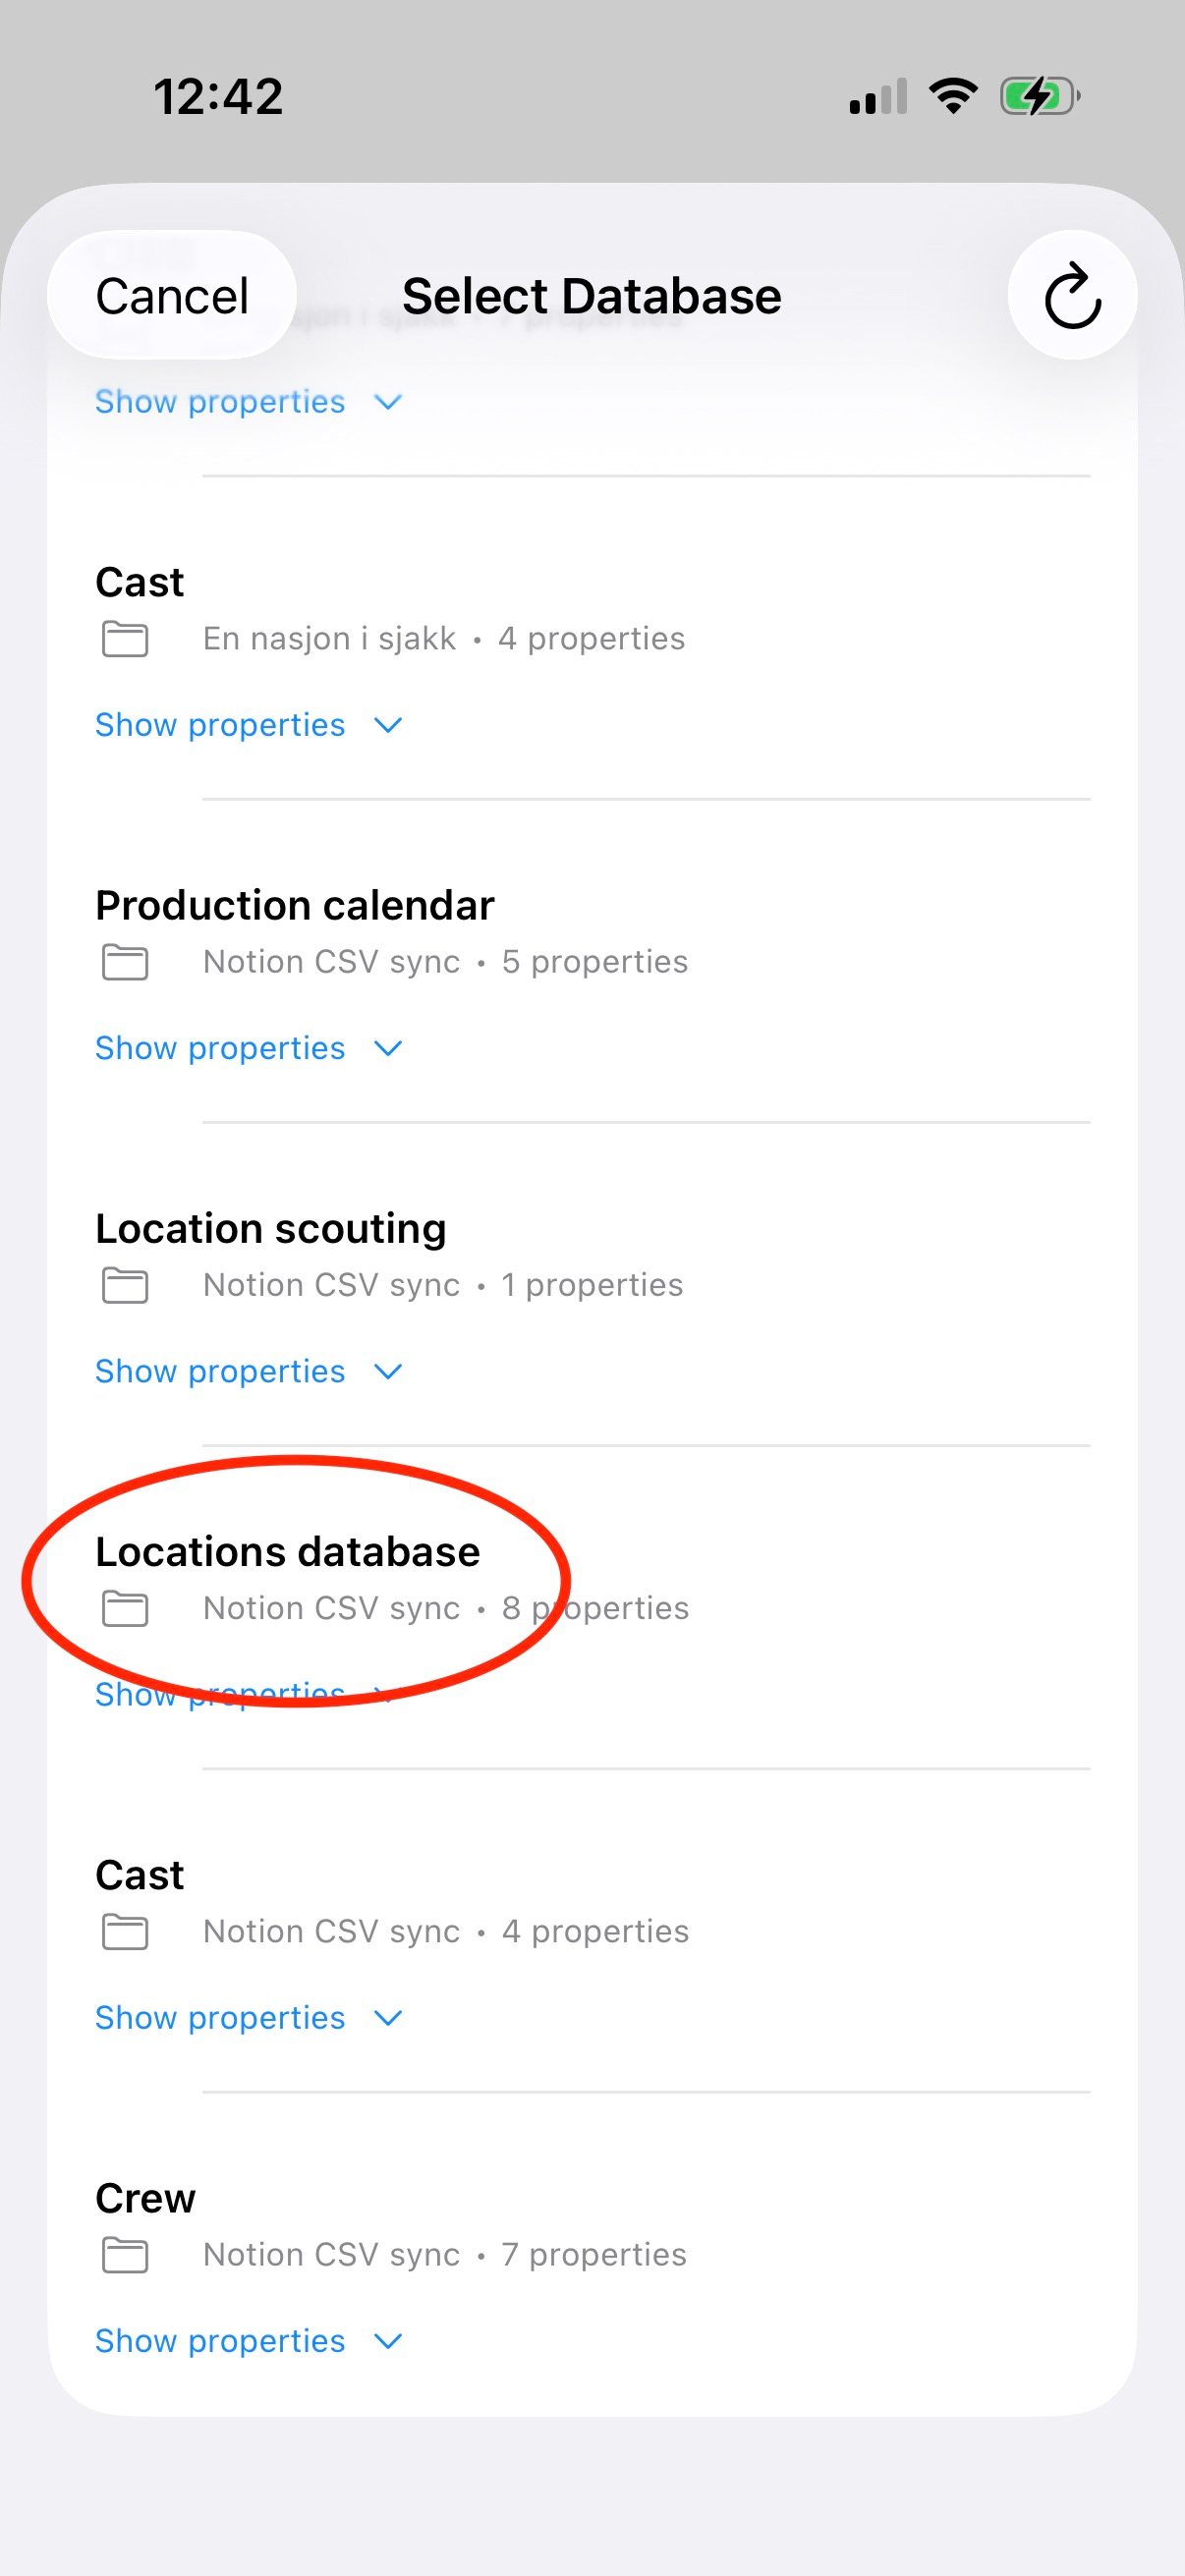The image size is (1185, 2576).
Task: Click the folder icon under Production calendar
Action: pos(125,962)
